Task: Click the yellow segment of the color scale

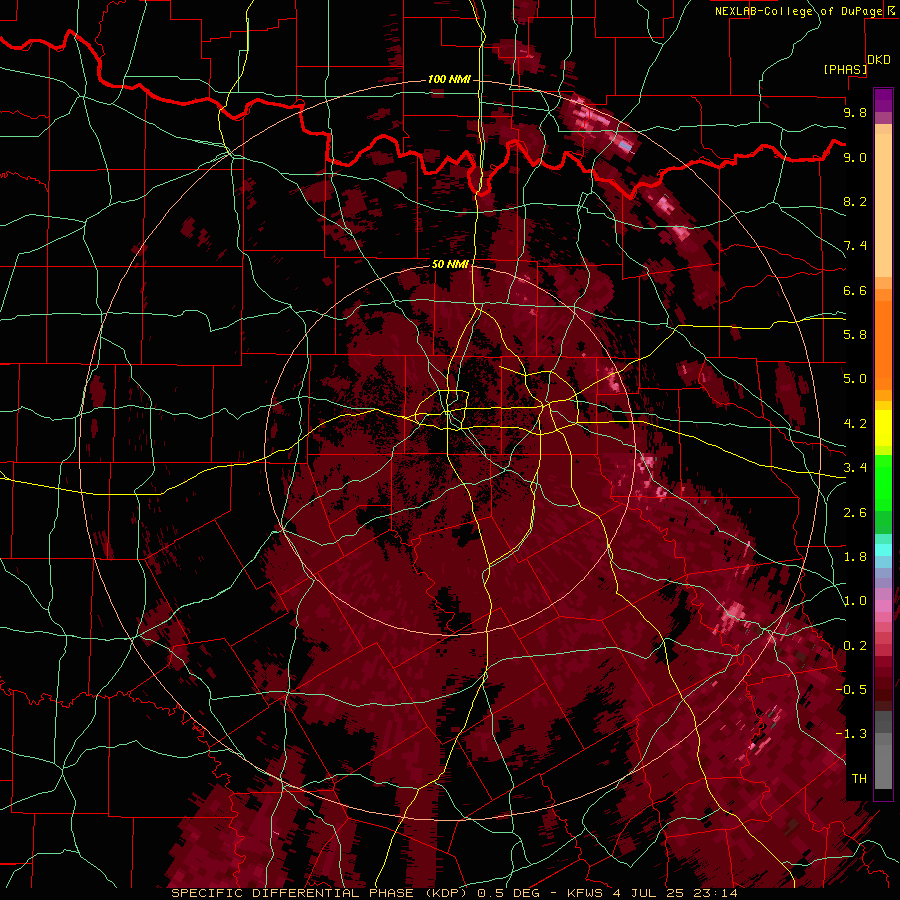Action: pos(883,428)
